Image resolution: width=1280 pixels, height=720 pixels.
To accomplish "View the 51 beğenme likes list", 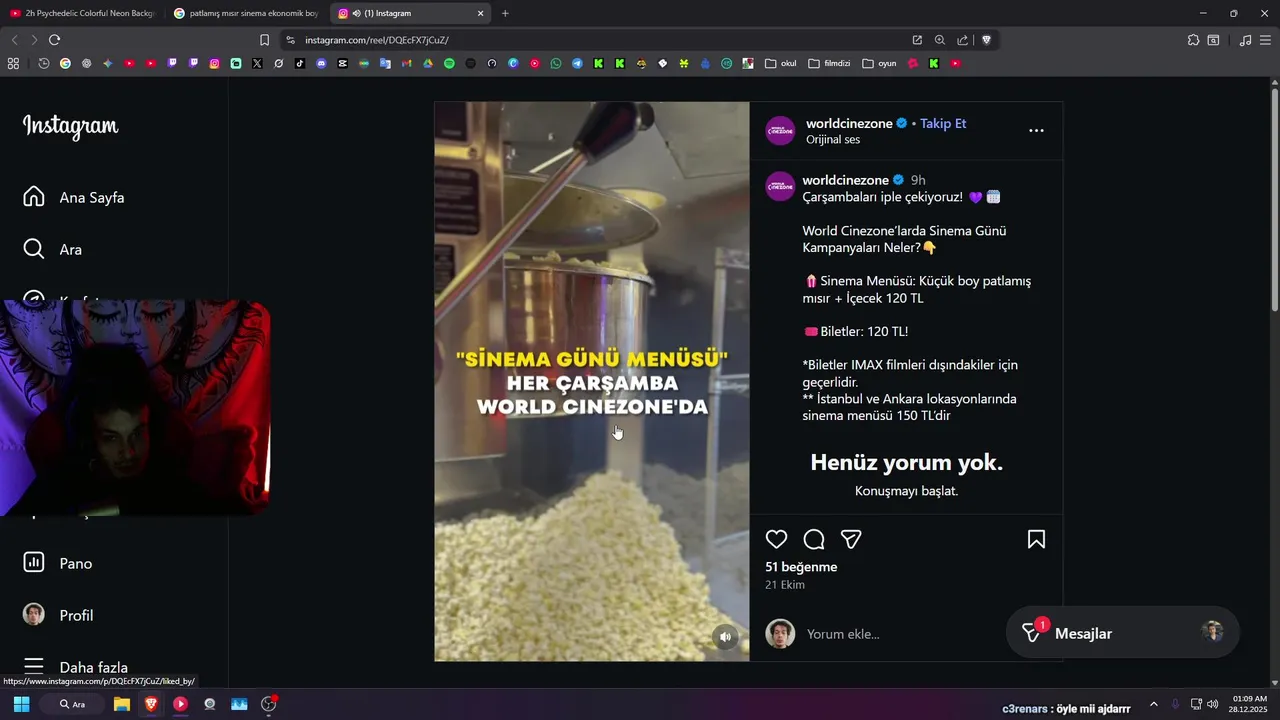I will [801, 567].
